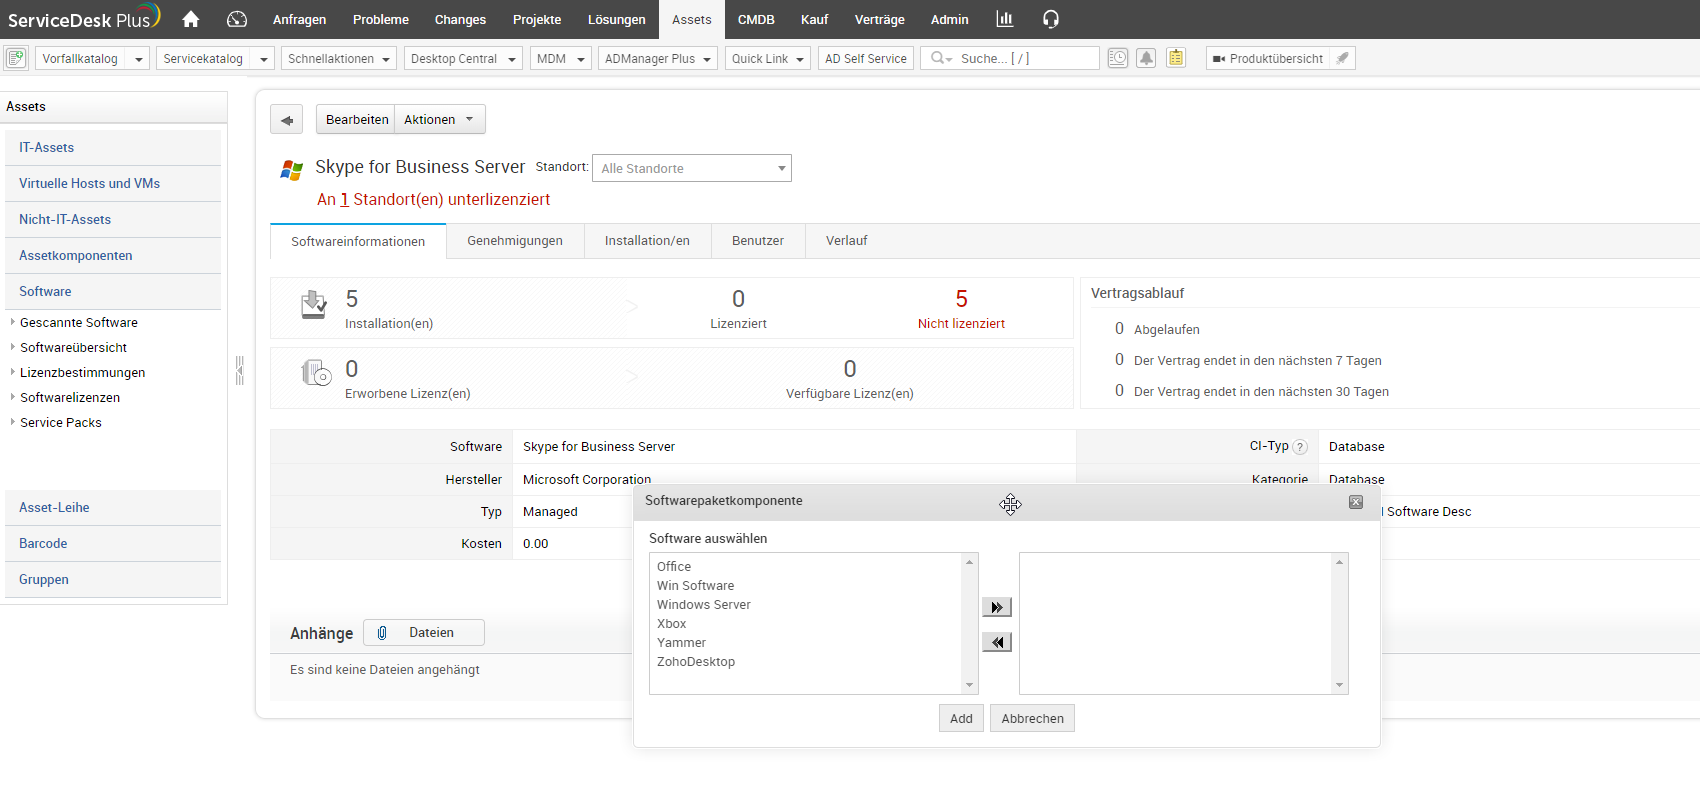The height and width of the screenshot is (805, 1700).
Task: Open the Verträge menu
Action: coord(879,19)
